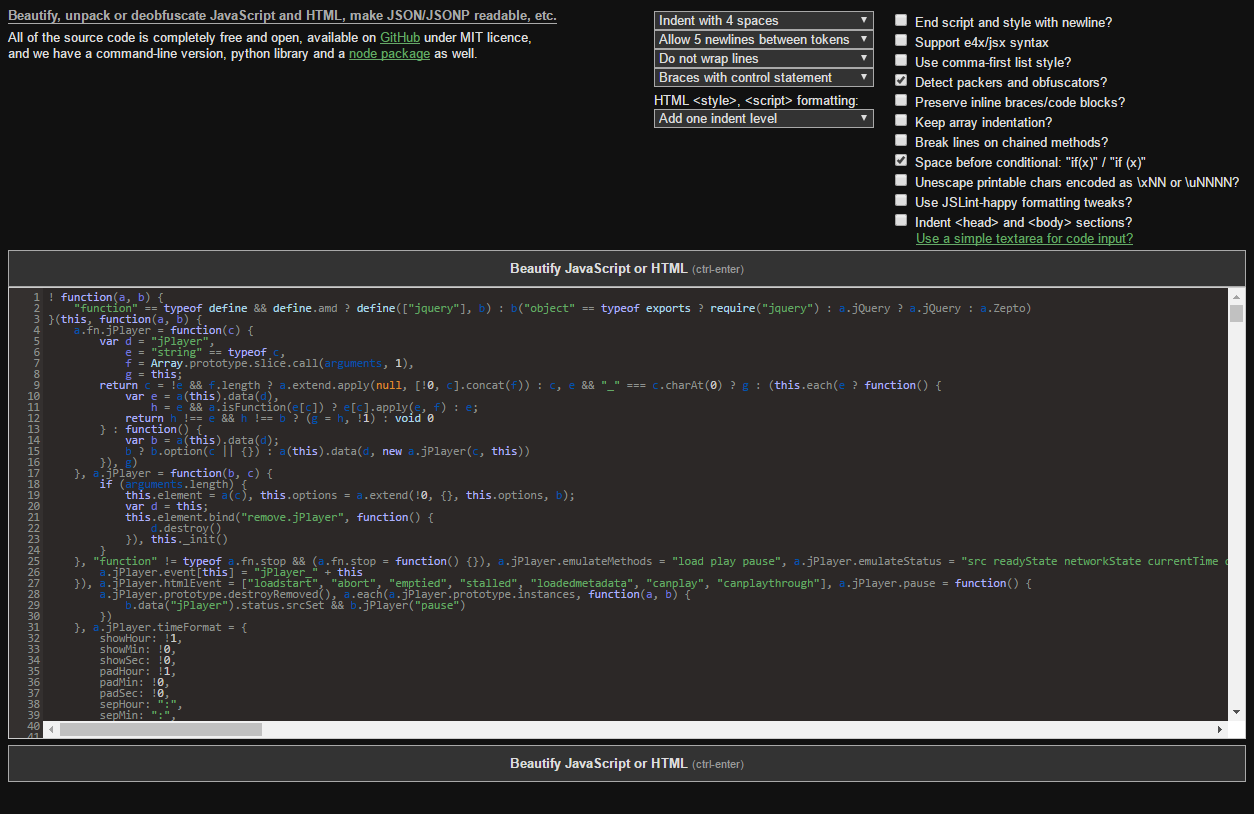Screen dimensions: 1254x814
Task: Click the scroll-right arrow of code editor
Action: pyautogui.click(x=1219, y=730)
